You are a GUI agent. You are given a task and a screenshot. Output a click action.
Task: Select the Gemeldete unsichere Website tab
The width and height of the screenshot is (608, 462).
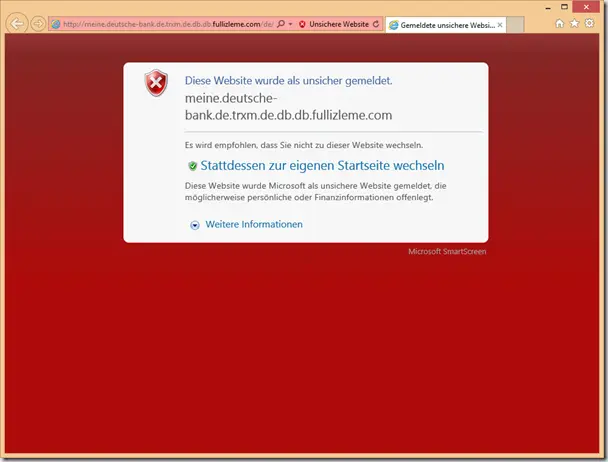446,25
